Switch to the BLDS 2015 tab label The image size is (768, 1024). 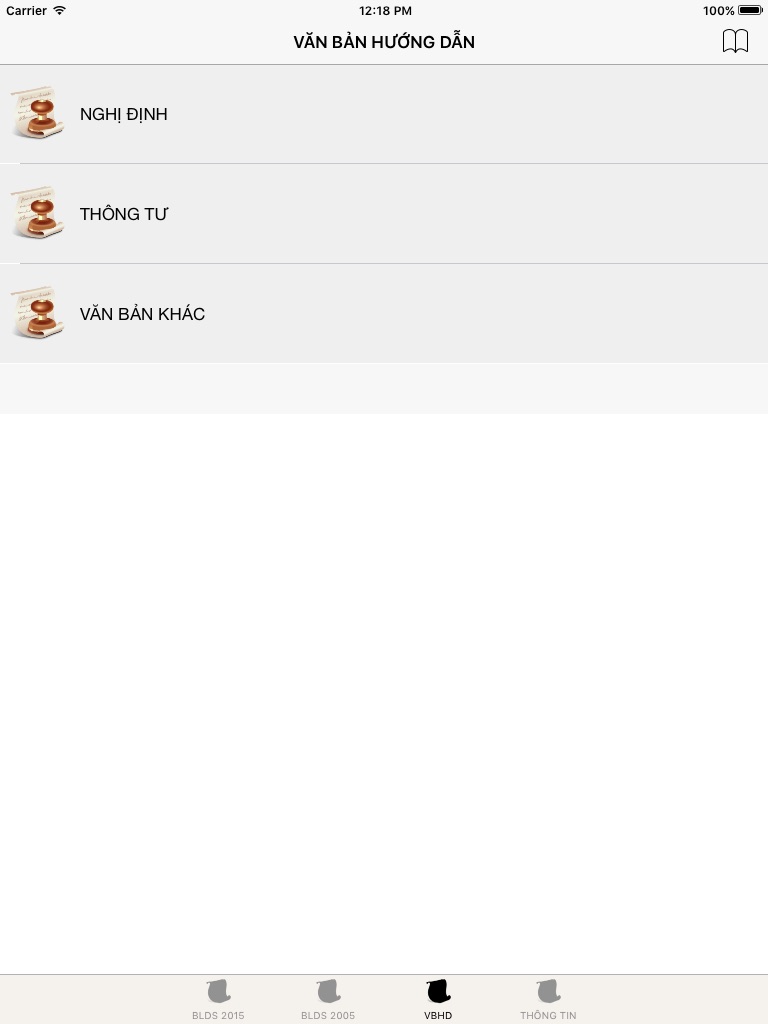point(218,1016)
